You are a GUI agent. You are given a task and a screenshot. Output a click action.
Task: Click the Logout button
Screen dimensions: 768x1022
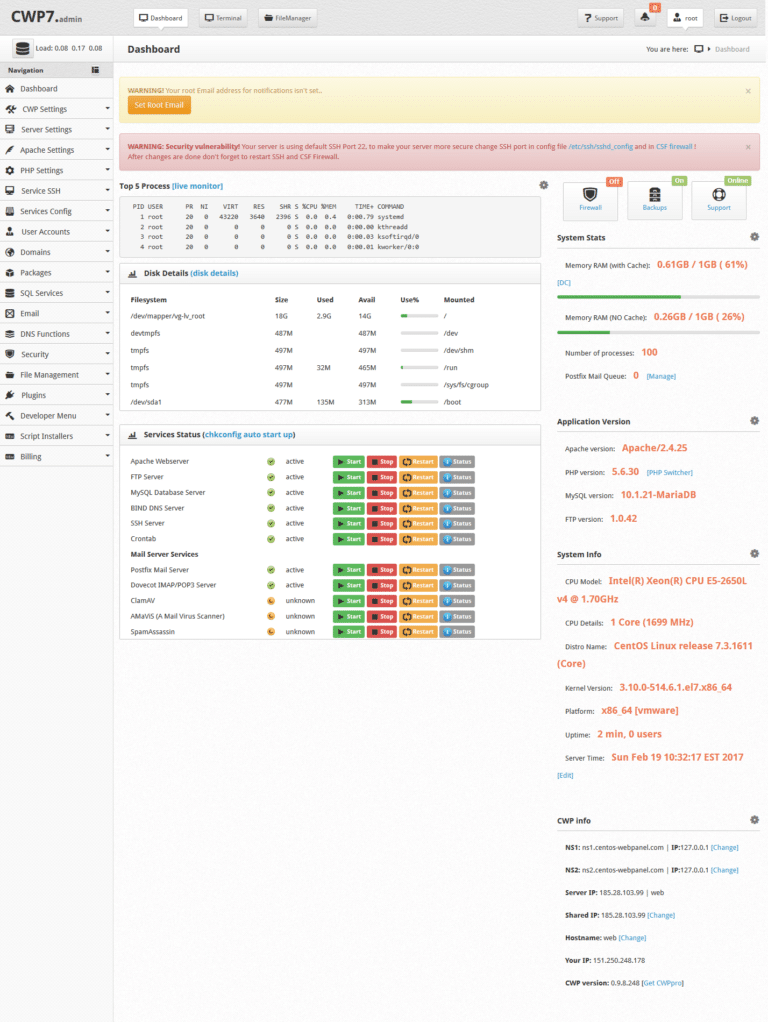coord(735,18)
